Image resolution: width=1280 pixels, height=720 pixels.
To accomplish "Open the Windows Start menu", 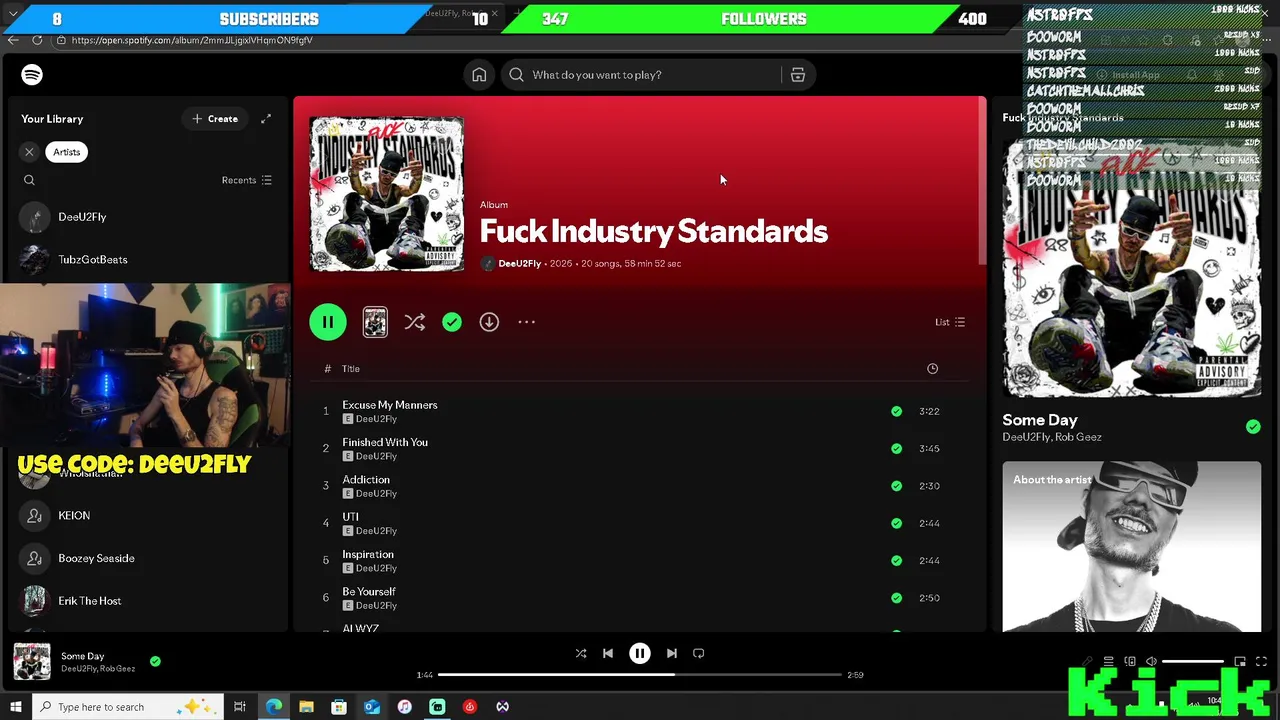I will point(15,707).
